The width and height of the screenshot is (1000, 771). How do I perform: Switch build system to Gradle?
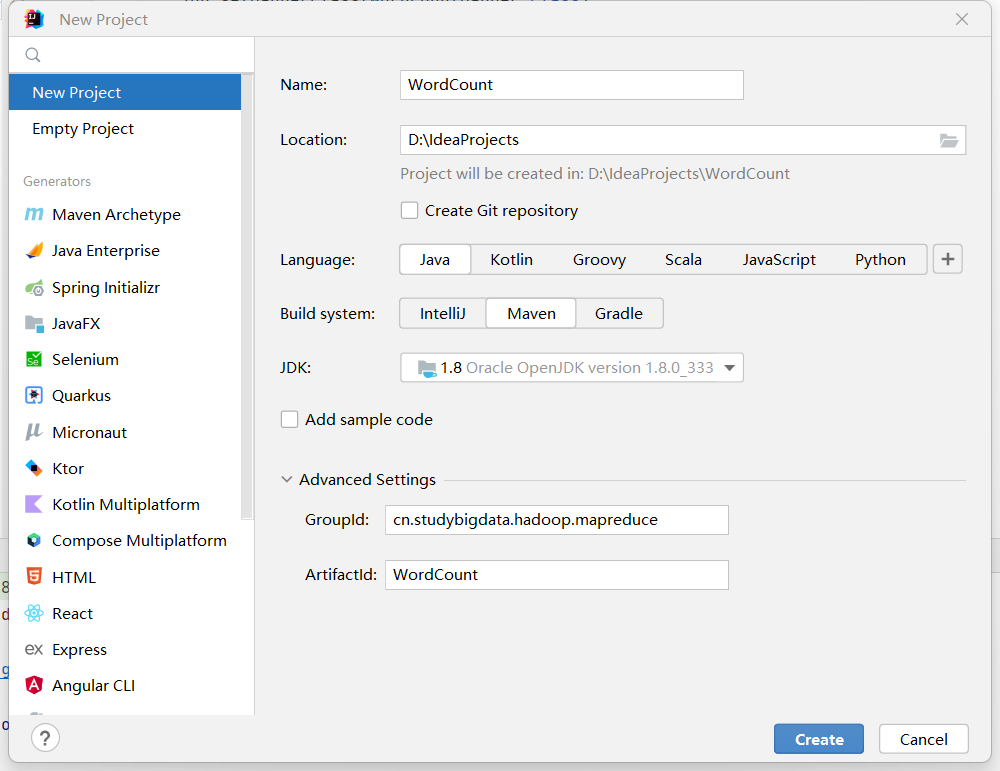[x=619, y=314]
